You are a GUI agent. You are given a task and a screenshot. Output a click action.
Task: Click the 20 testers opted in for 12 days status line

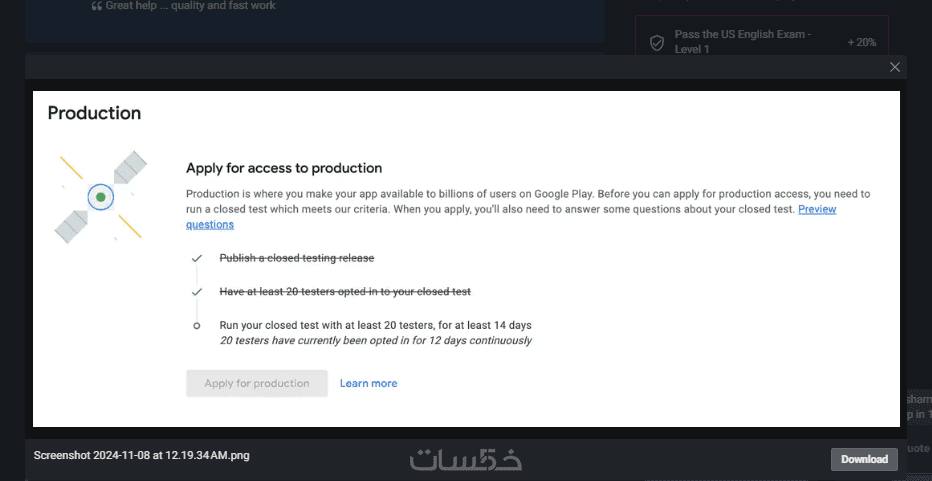coord(375,340)
